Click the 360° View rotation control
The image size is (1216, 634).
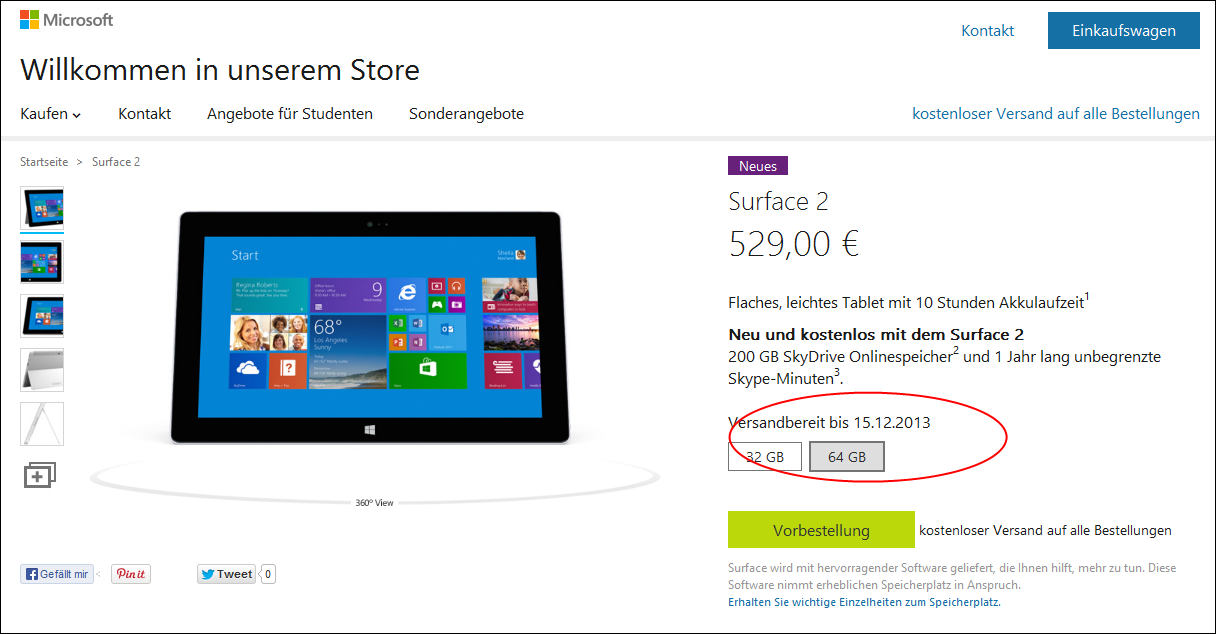(374, 503)
